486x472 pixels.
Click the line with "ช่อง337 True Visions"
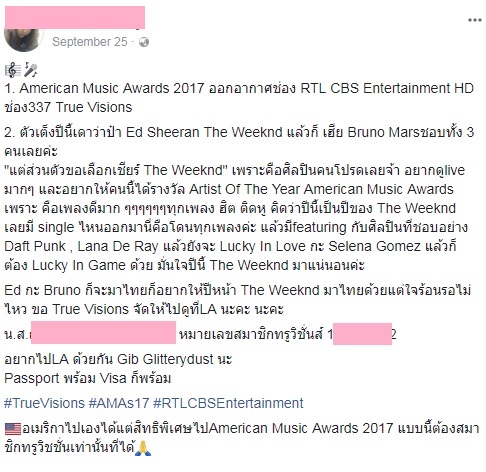click(x=68, y=107)
